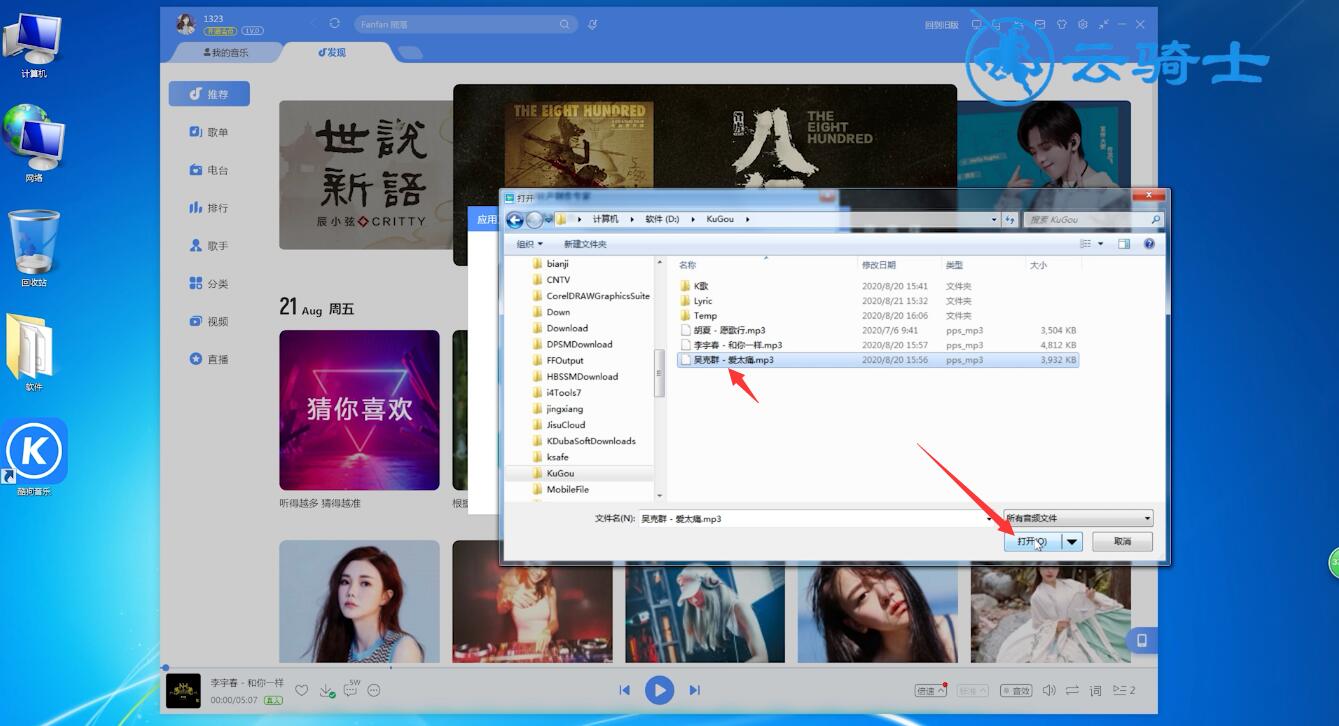Screen dimensions: 1339x726
Task: Skip to next track in KuGou
Action: (x=694, y=690)
